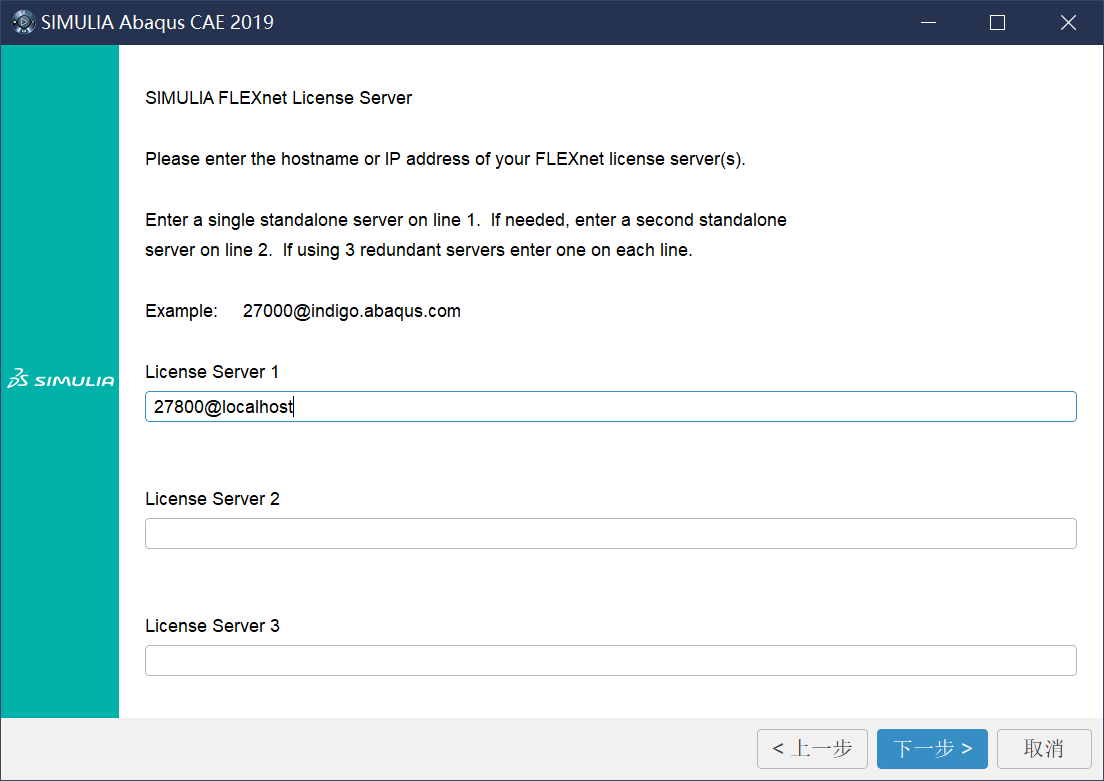Maximize the Abaqus installer window
1104x781 pixels.
coord(997,22)
